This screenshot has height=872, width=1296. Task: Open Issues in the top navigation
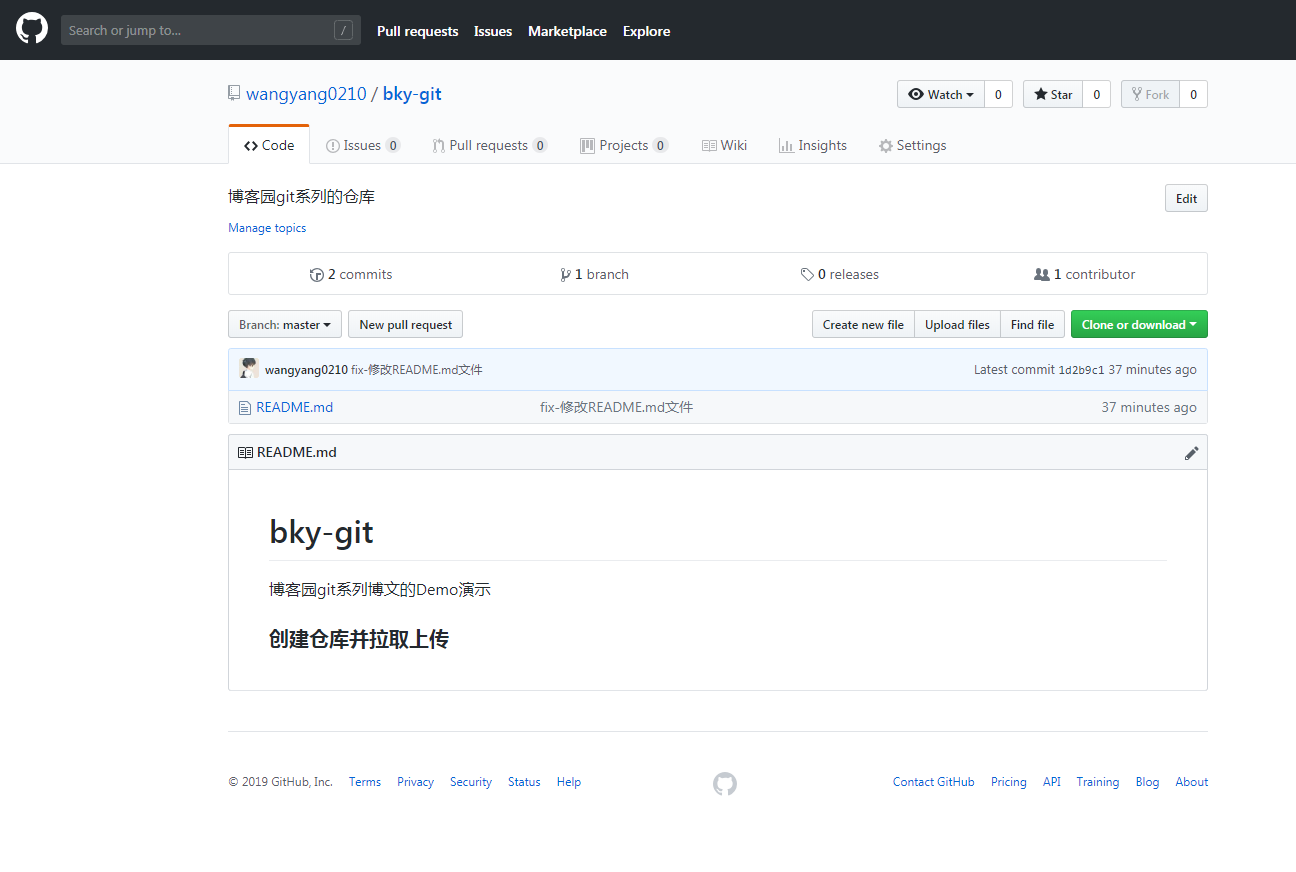click(x=493, y=31)
